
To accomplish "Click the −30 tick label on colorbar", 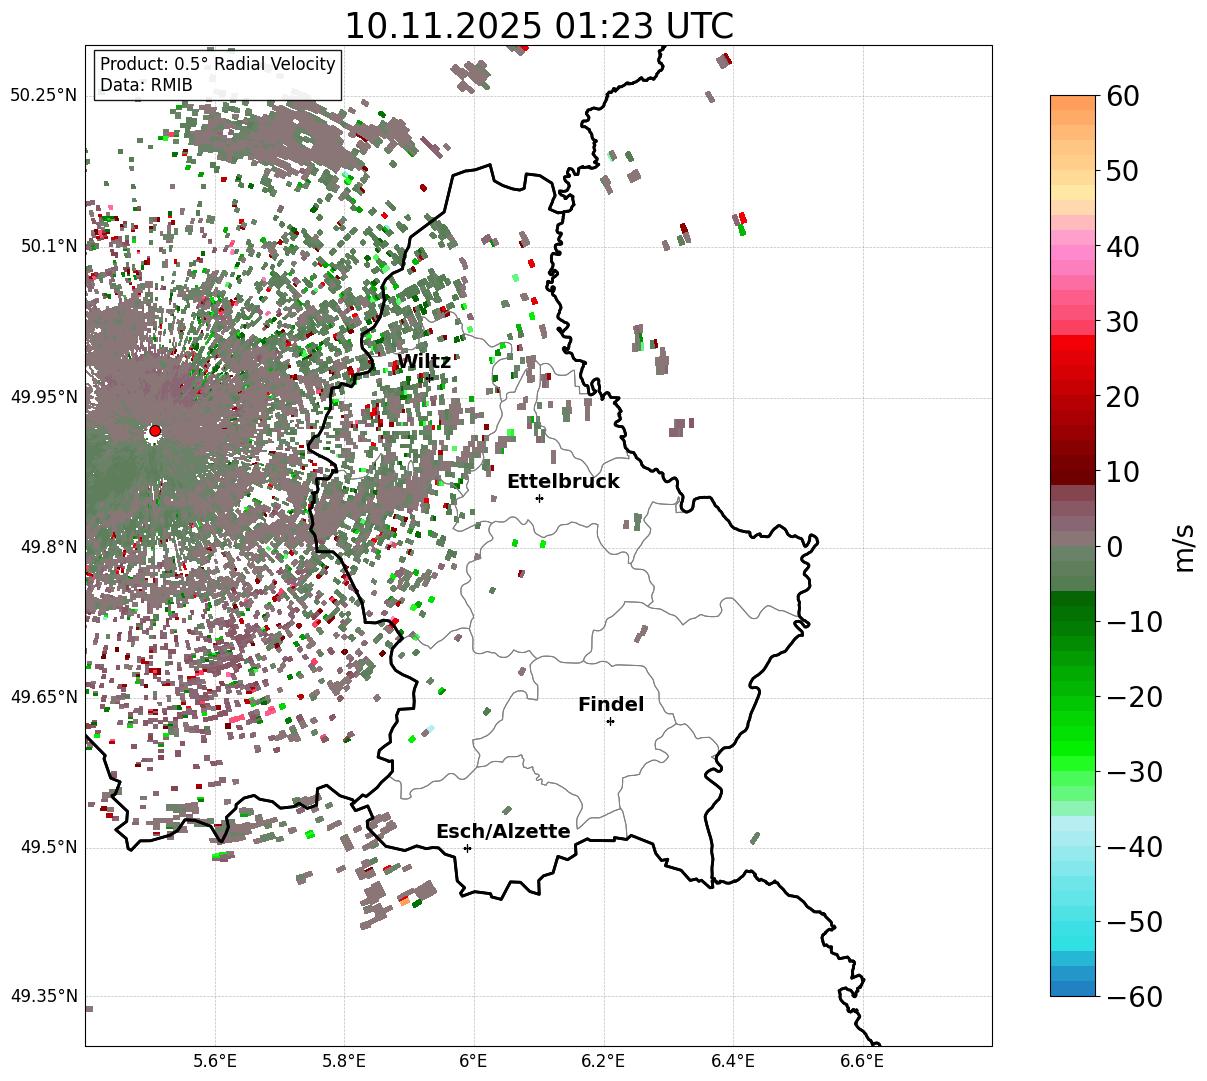I will coord(1134,772).
